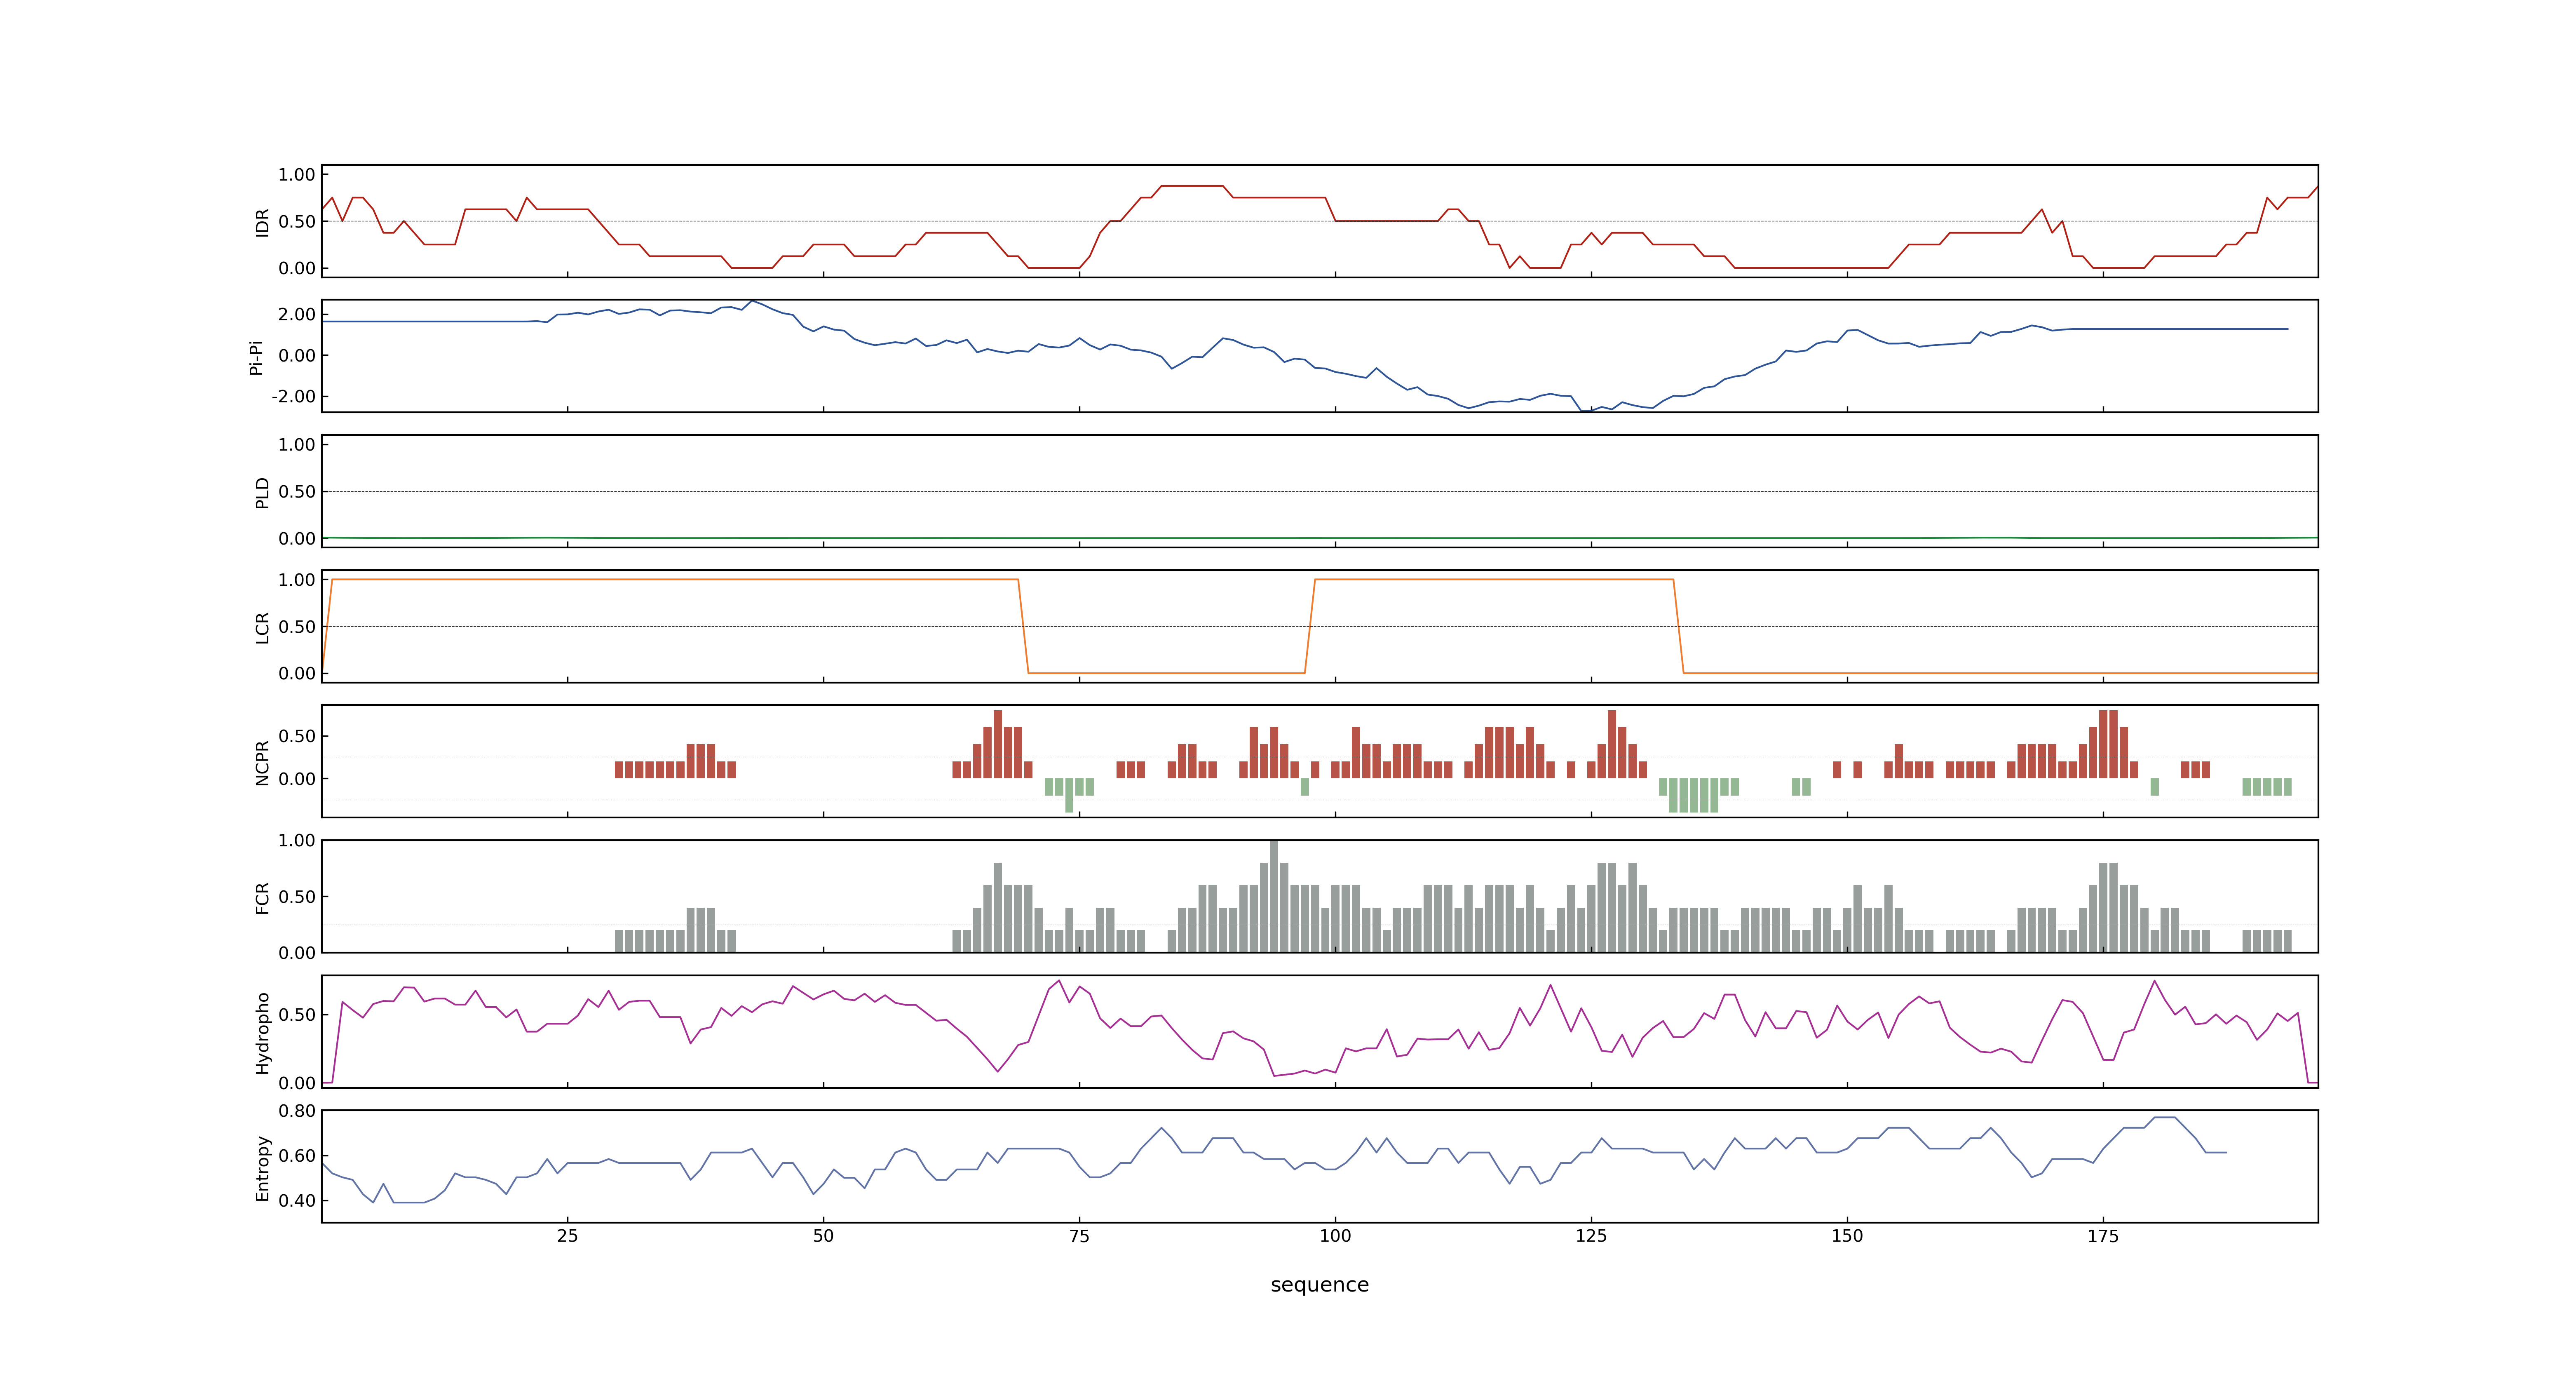Click the 0.40 tick on Entropy axis
This screenshot has height=1374, width=2576.
(x=297, y=1200)
